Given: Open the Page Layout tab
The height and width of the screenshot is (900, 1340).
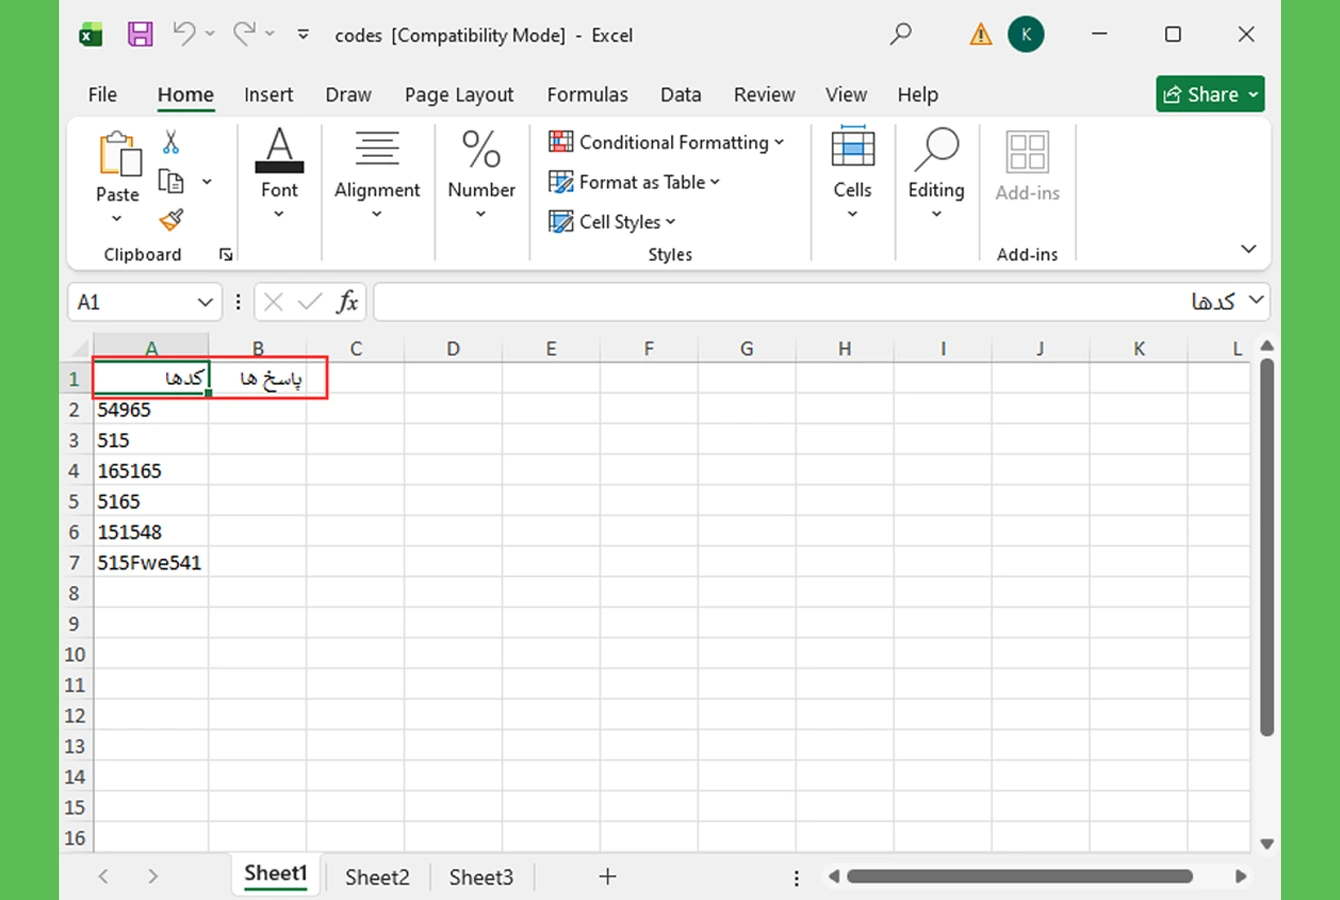Looking at the screenshot, I should [459, 94].
